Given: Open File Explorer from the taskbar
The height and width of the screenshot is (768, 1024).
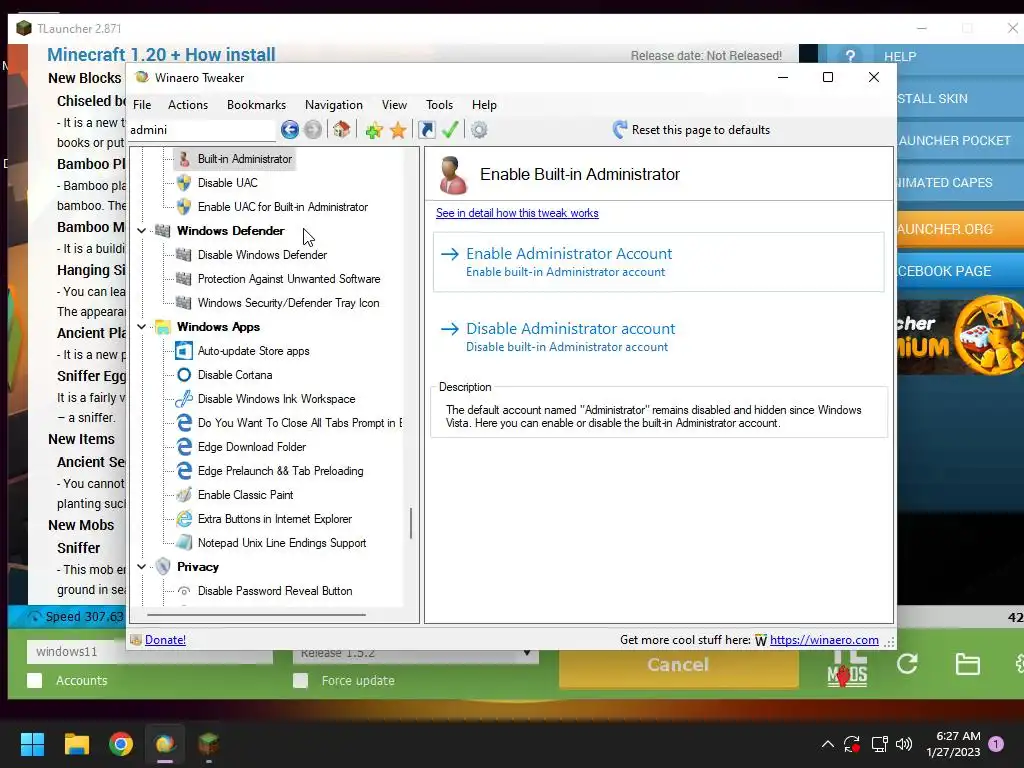Looking at the screenshot, I should click(x=76, y=744).
